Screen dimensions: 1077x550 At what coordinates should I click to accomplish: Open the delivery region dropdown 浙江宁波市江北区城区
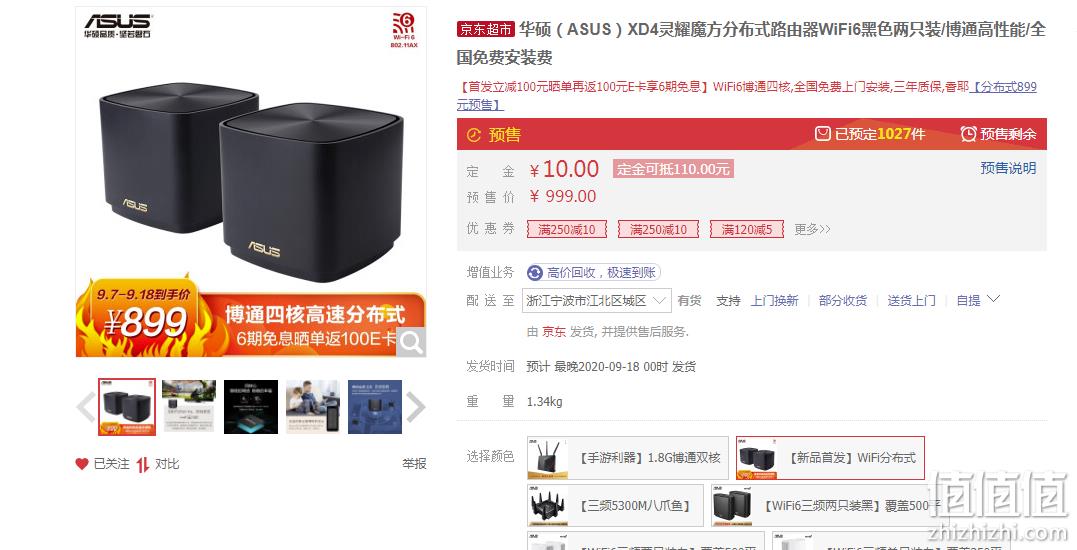click(597, 301)
